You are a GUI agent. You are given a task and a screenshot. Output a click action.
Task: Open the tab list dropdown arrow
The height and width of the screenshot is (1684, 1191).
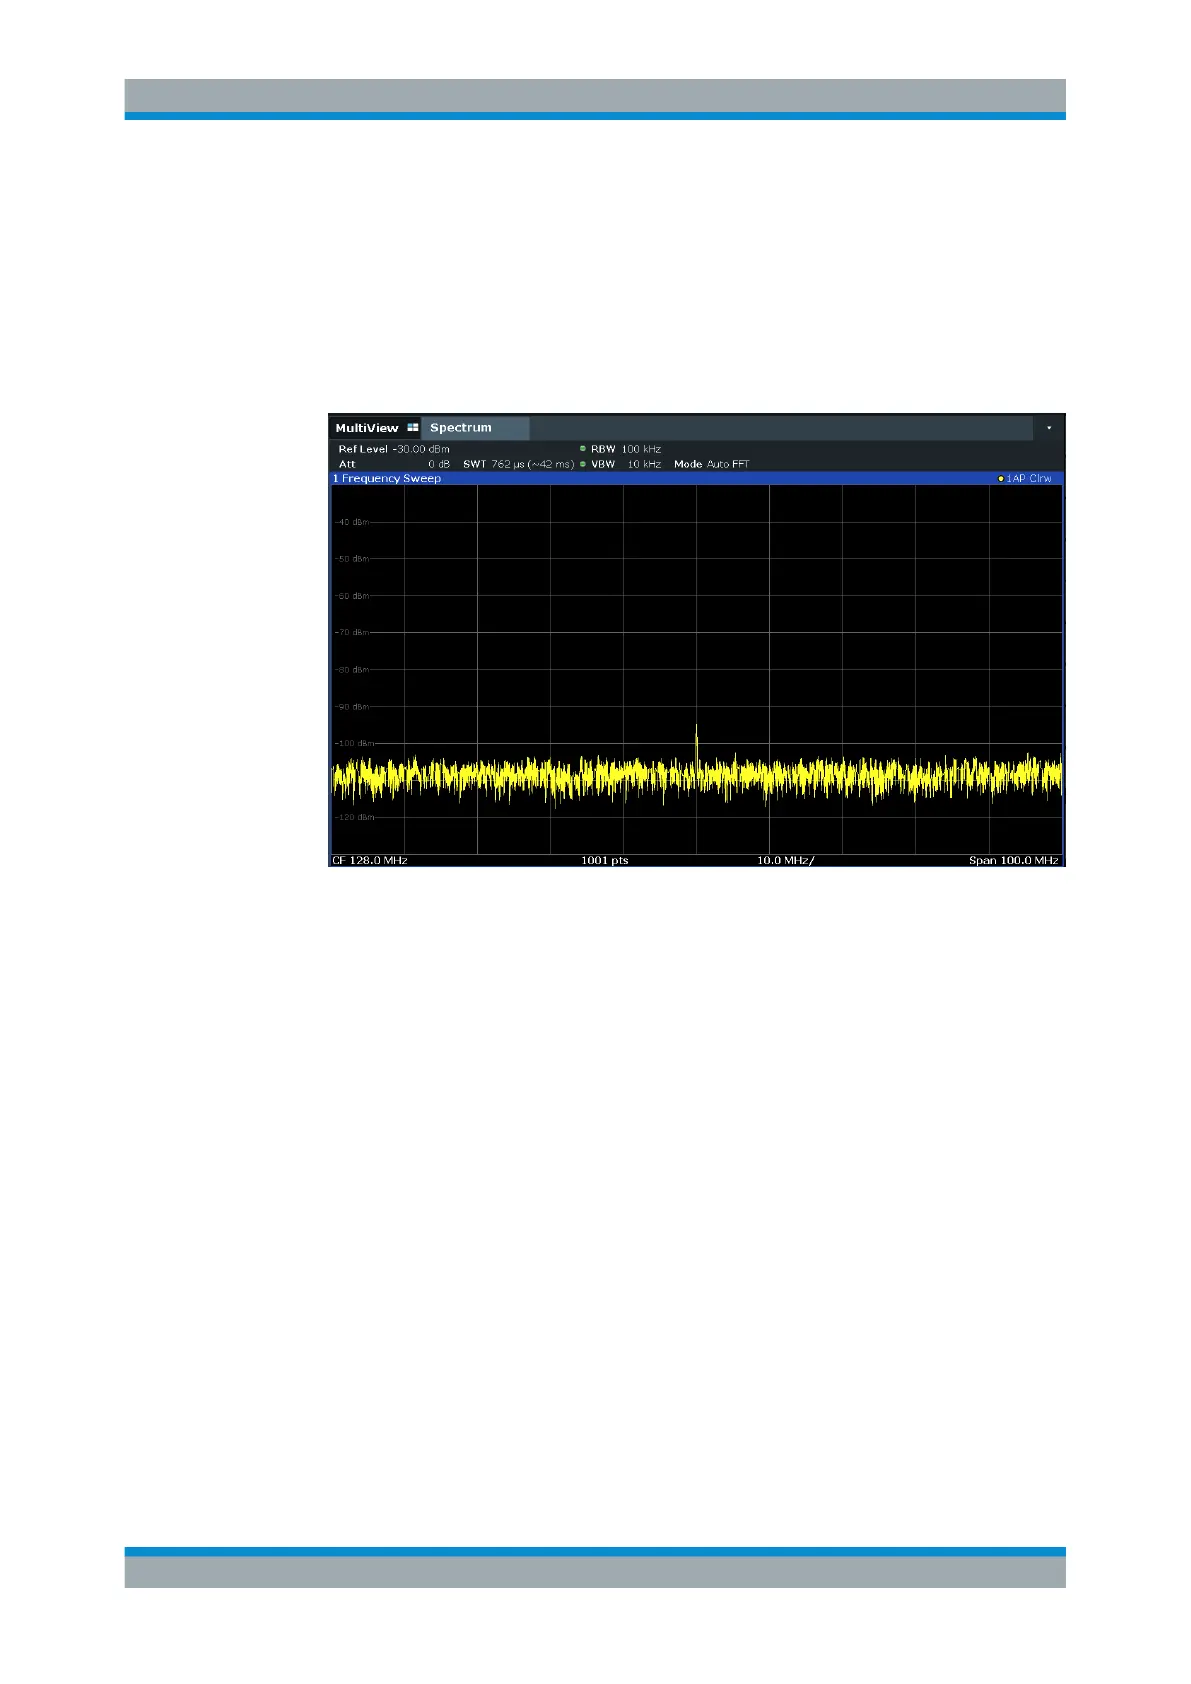coord(1049,428)
